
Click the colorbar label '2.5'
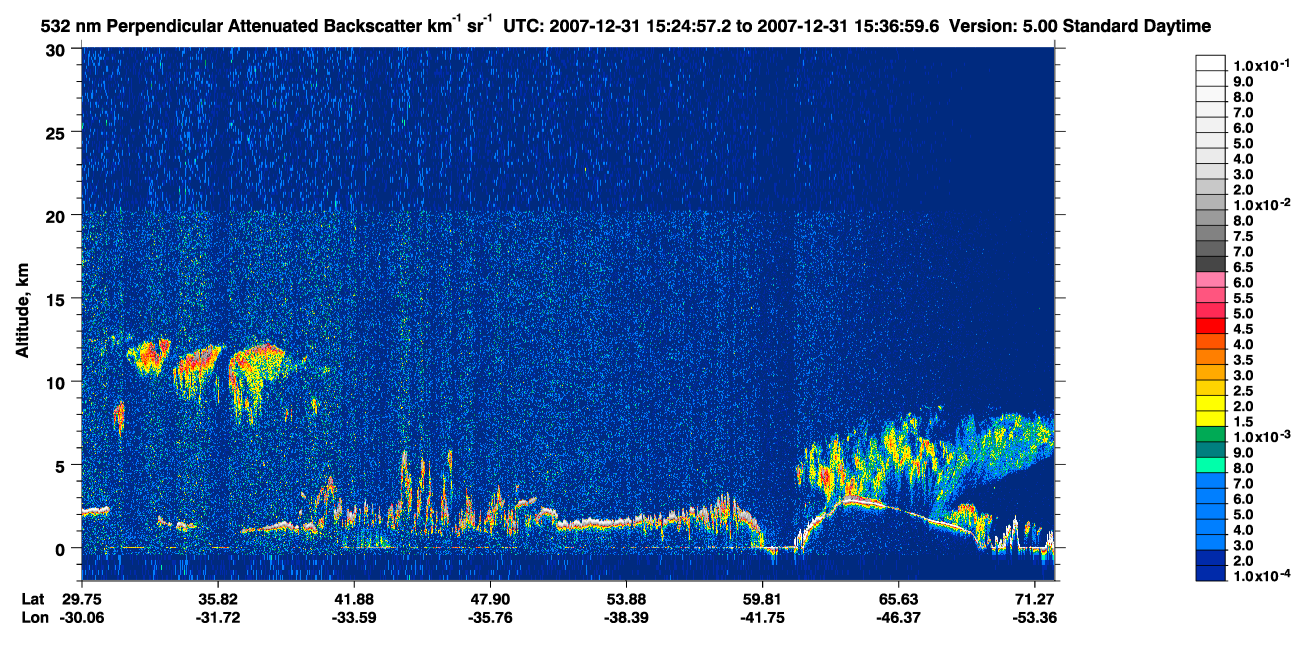pyautogui.click(x=1243, y=391)
